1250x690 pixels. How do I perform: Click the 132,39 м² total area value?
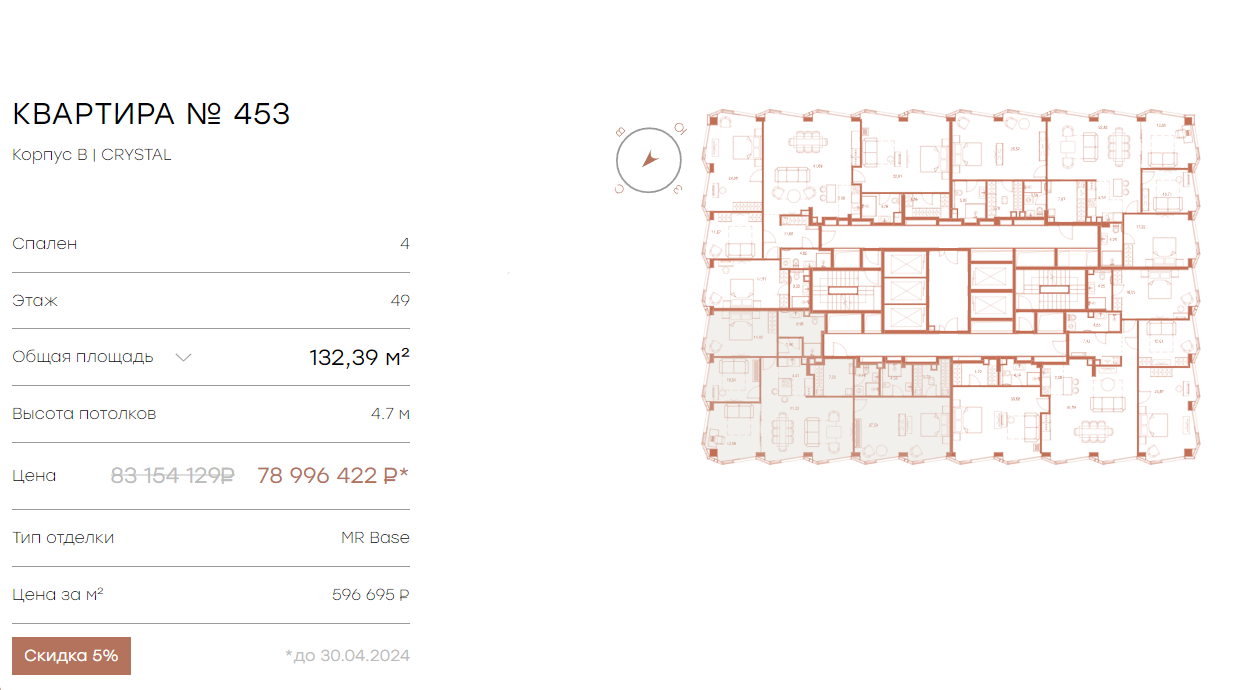(360, 357)
